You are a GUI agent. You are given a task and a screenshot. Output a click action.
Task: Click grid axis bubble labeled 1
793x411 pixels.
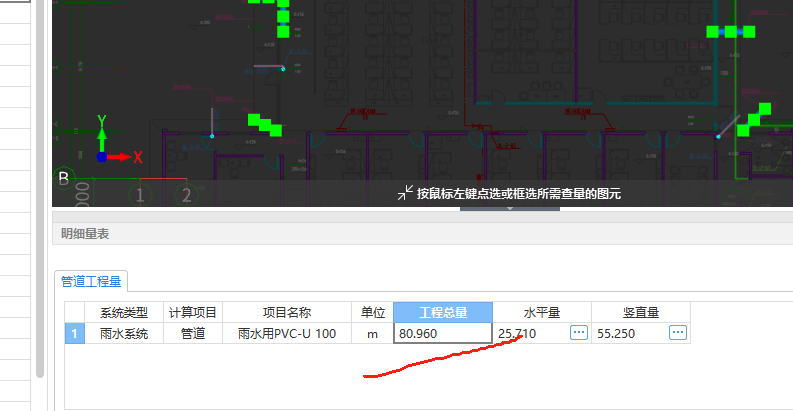[140, 195]
